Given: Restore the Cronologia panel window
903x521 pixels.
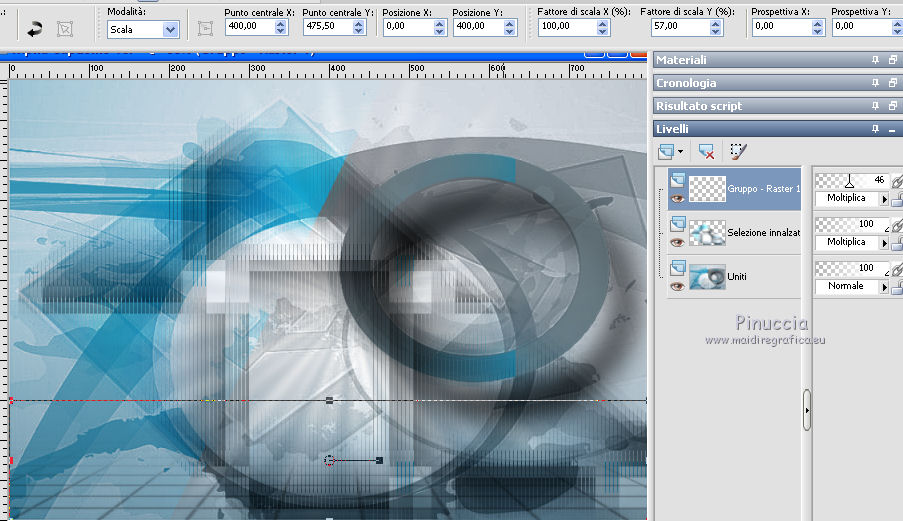Looking at the screenshot, I should 893,83.
